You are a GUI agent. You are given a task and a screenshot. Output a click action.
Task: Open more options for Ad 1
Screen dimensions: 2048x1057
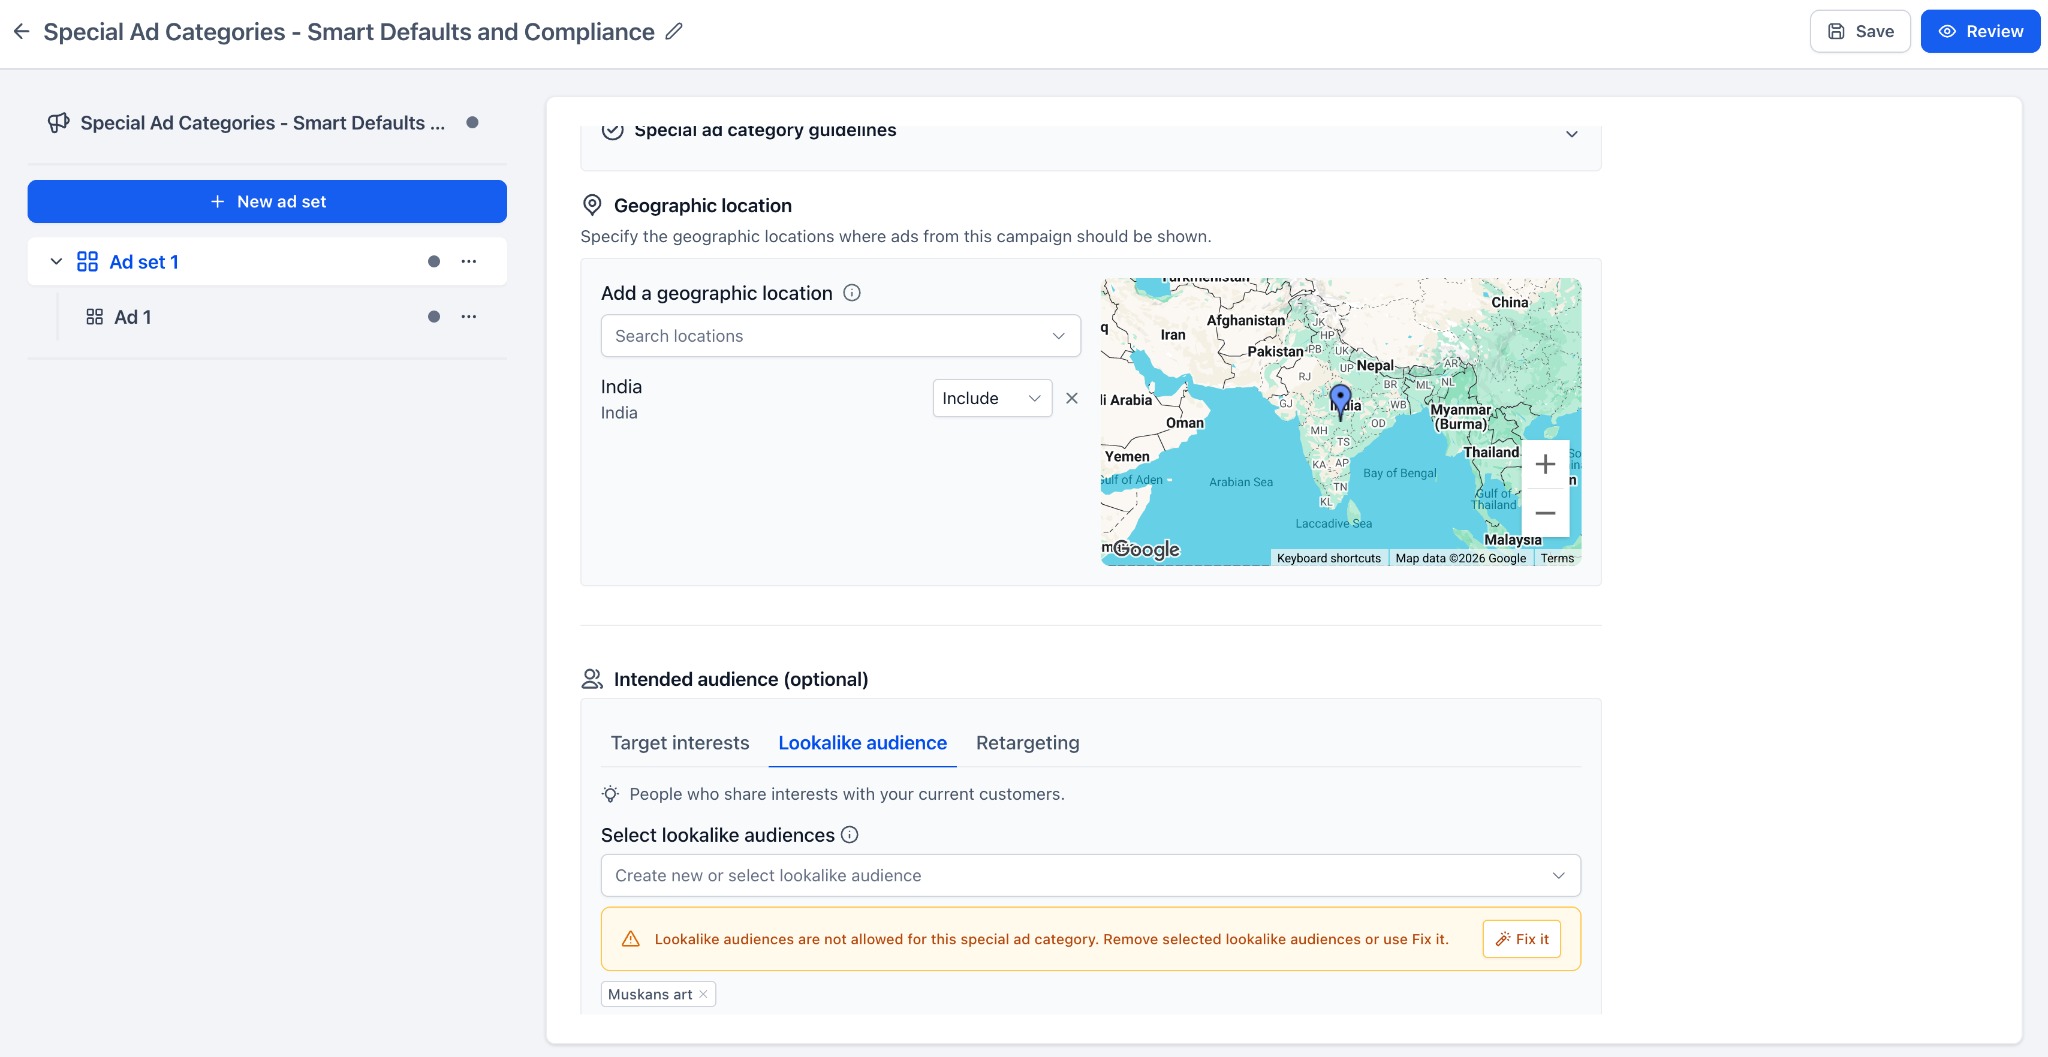(x=469, y=316)
